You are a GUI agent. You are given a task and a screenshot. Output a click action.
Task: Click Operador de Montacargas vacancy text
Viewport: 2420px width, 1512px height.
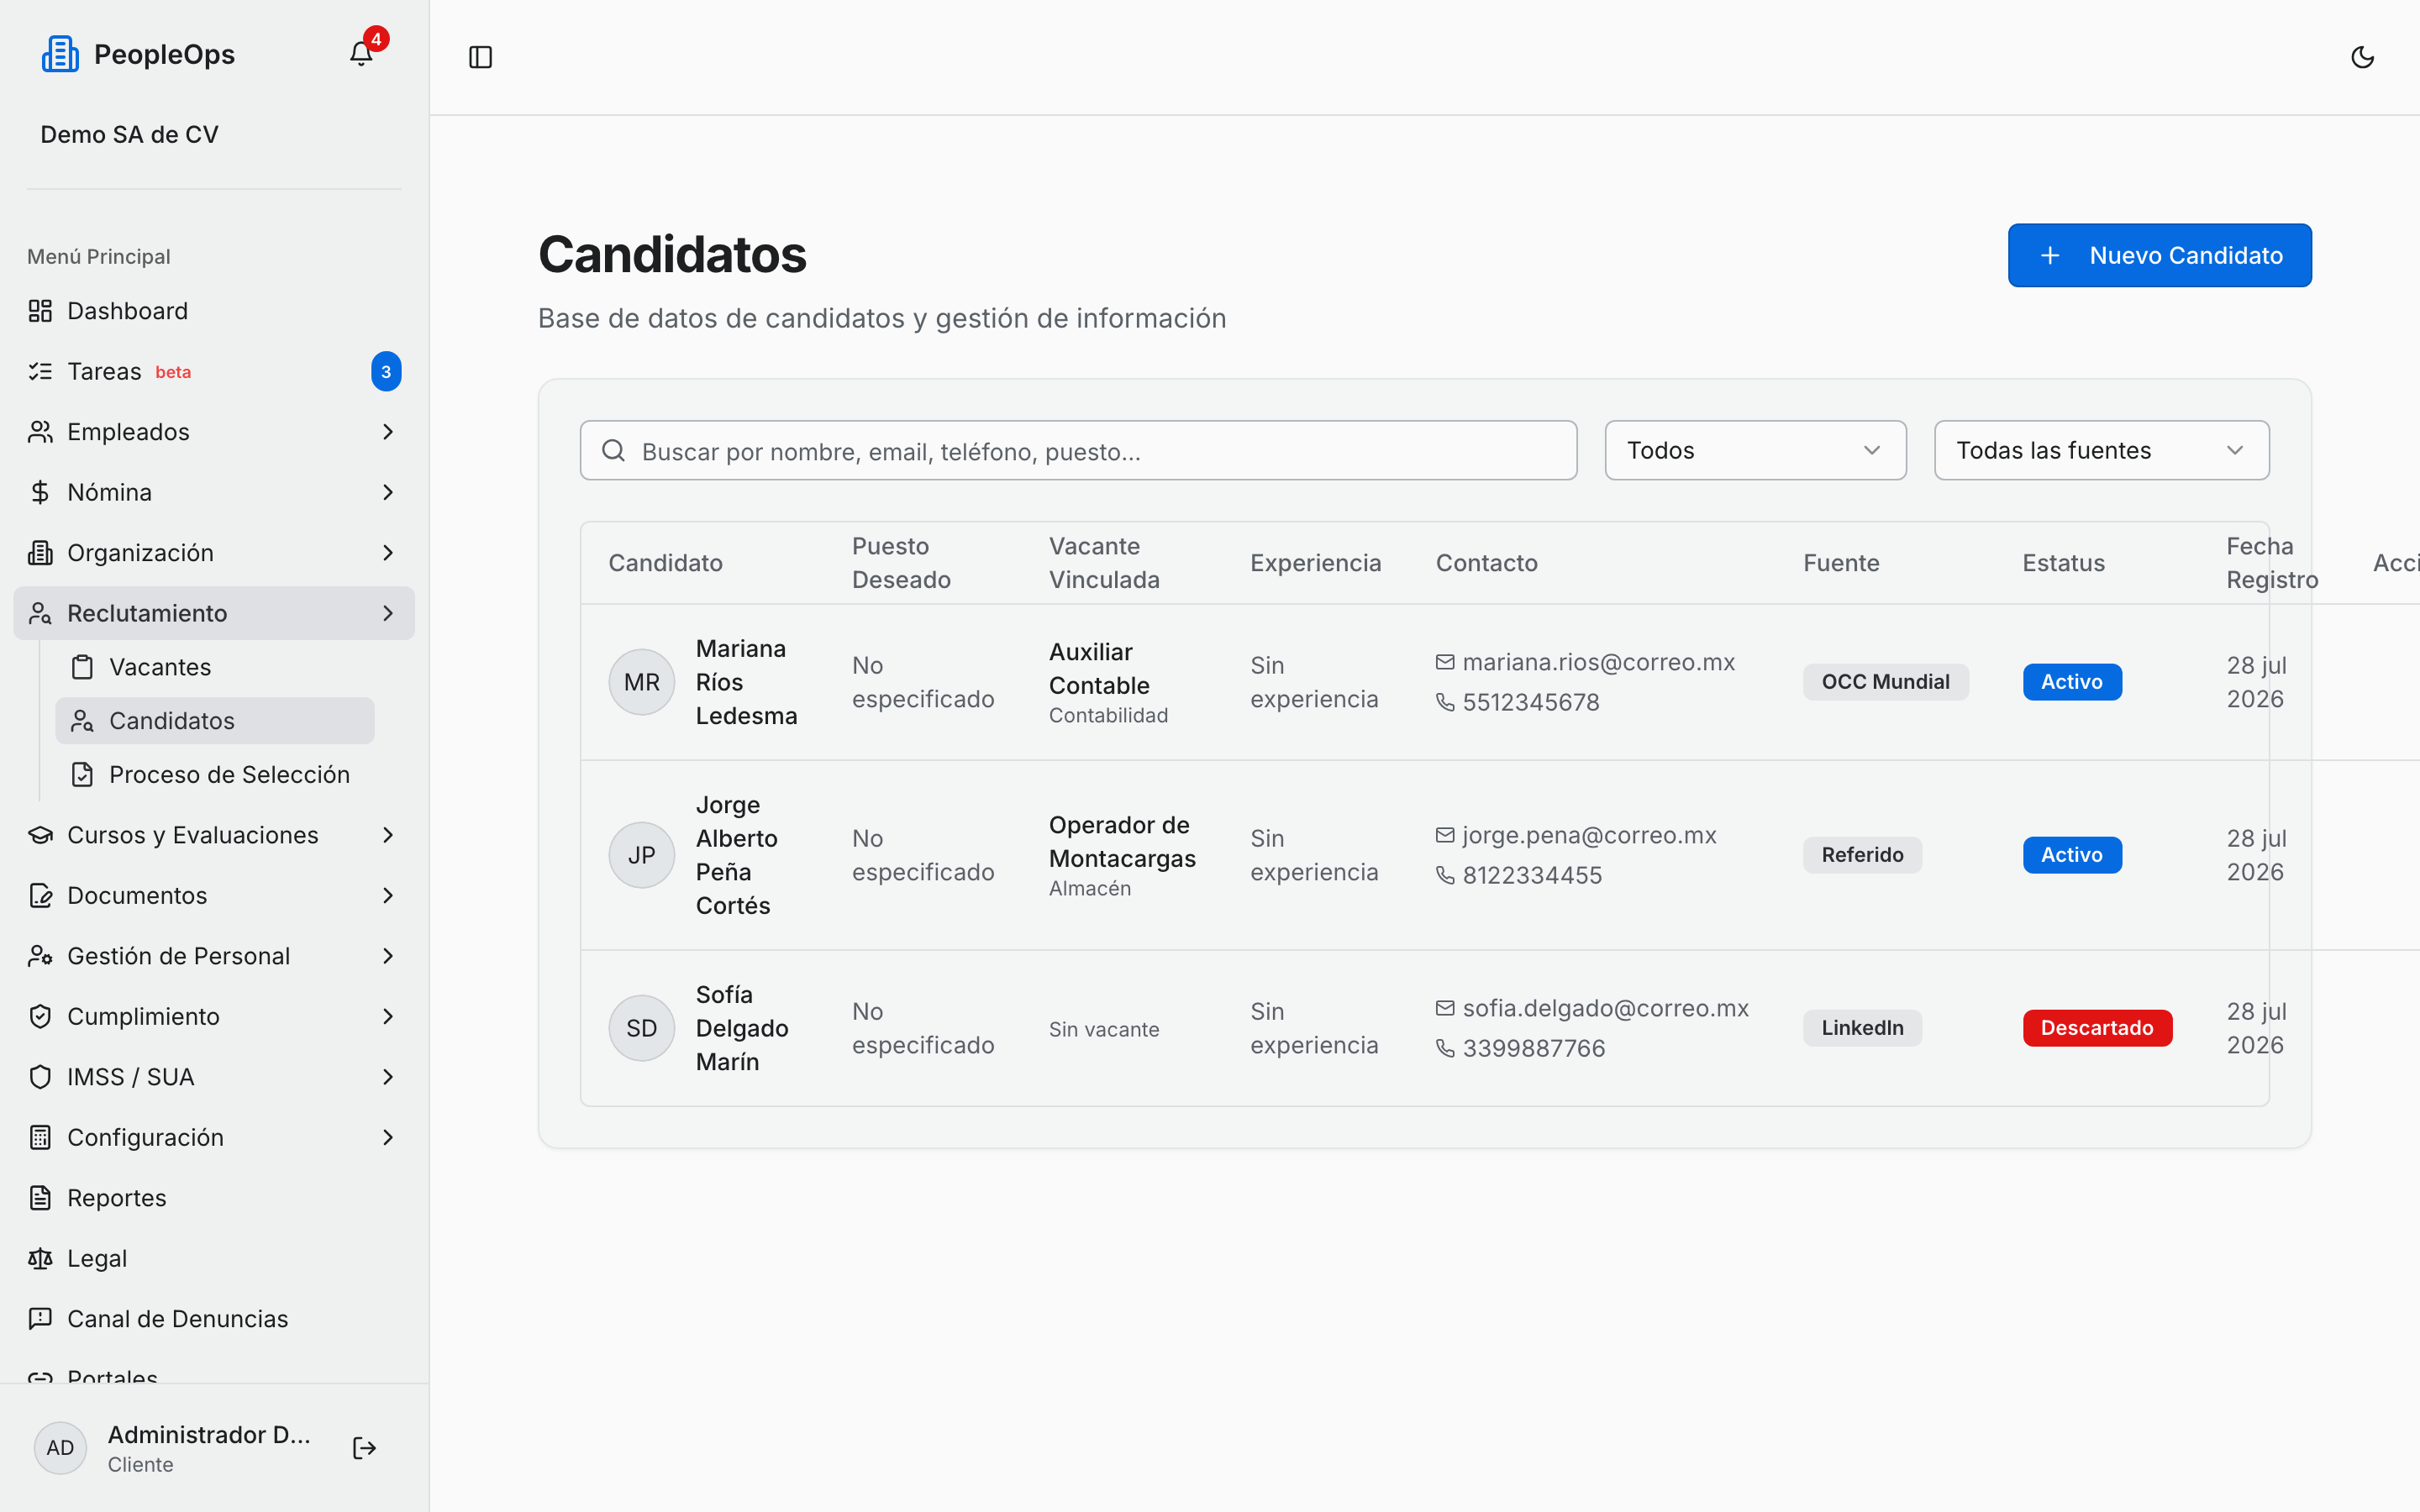tap(1122, 842)
